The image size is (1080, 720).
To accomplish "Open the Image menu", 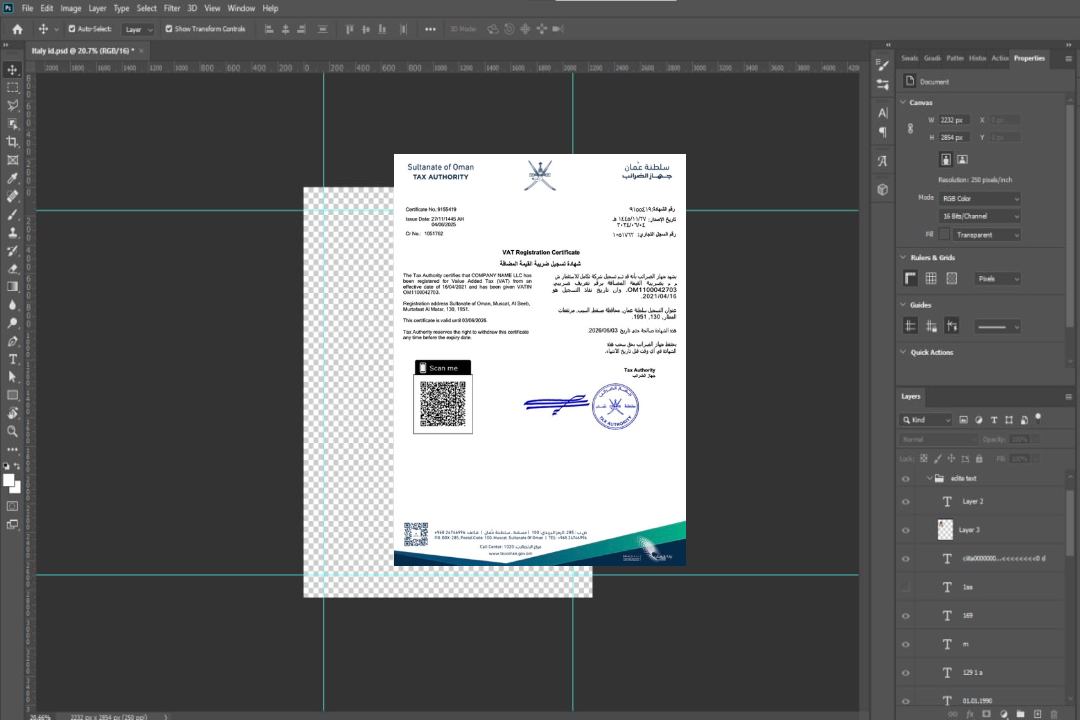I will 70,8.
